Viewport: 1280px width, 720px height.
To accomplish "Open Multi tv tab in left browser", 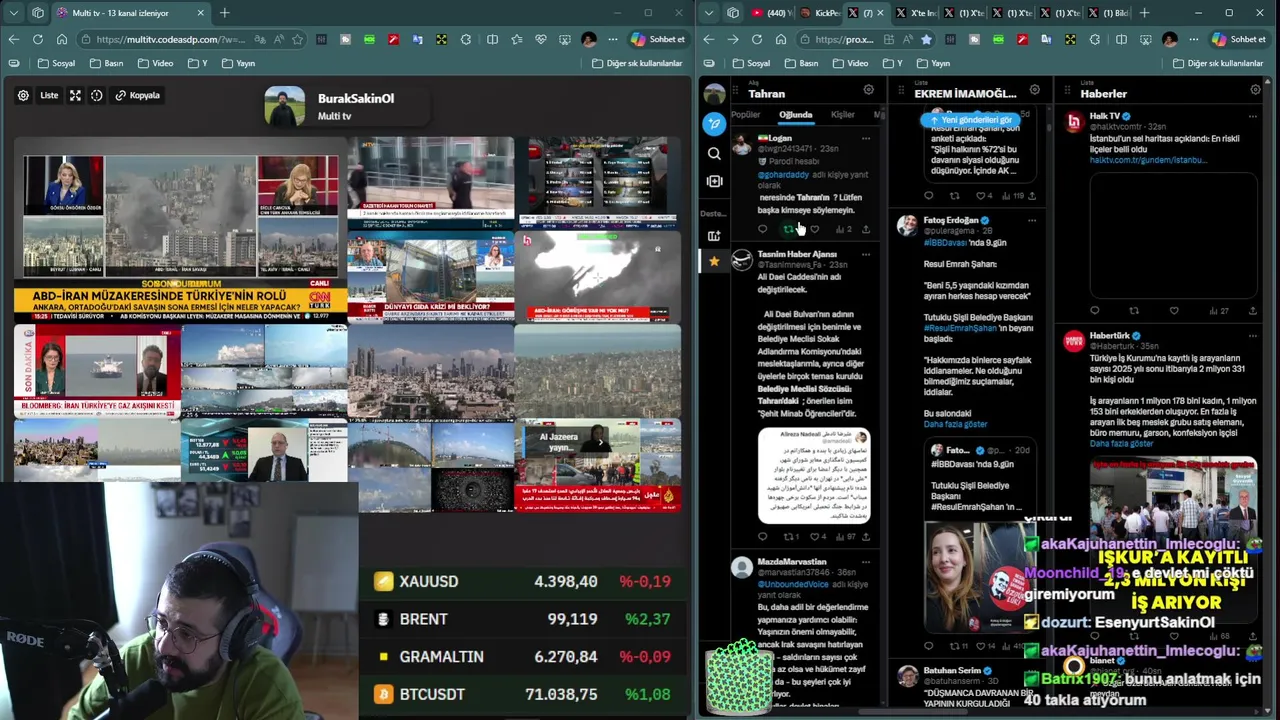I will tap(130, 13).
